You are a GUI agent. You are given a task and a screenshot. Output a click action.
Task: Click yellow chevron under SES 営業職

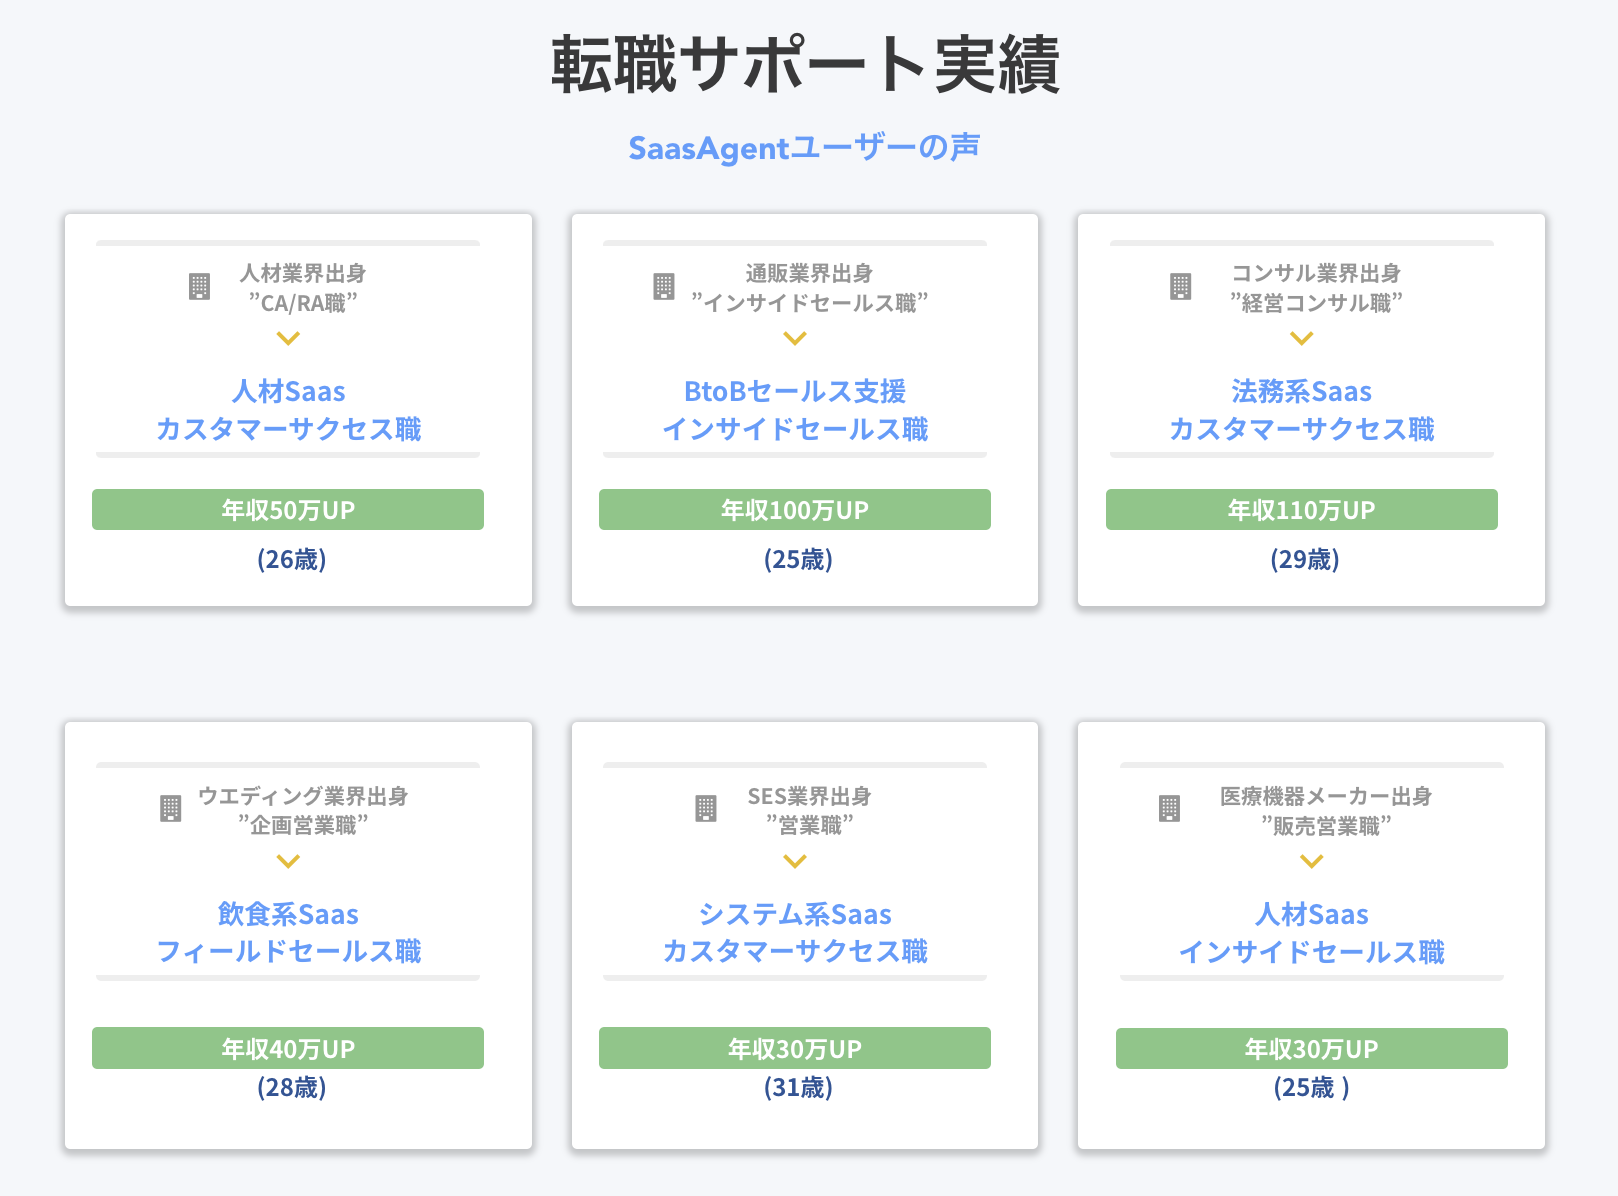point(795,861)
